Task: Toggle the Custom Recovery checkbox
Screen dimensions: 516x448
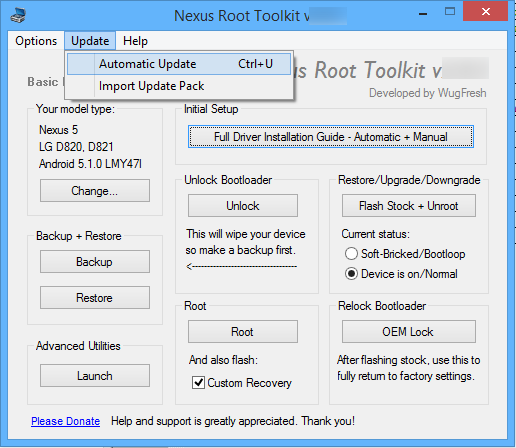Action: (x=198, y=382)
